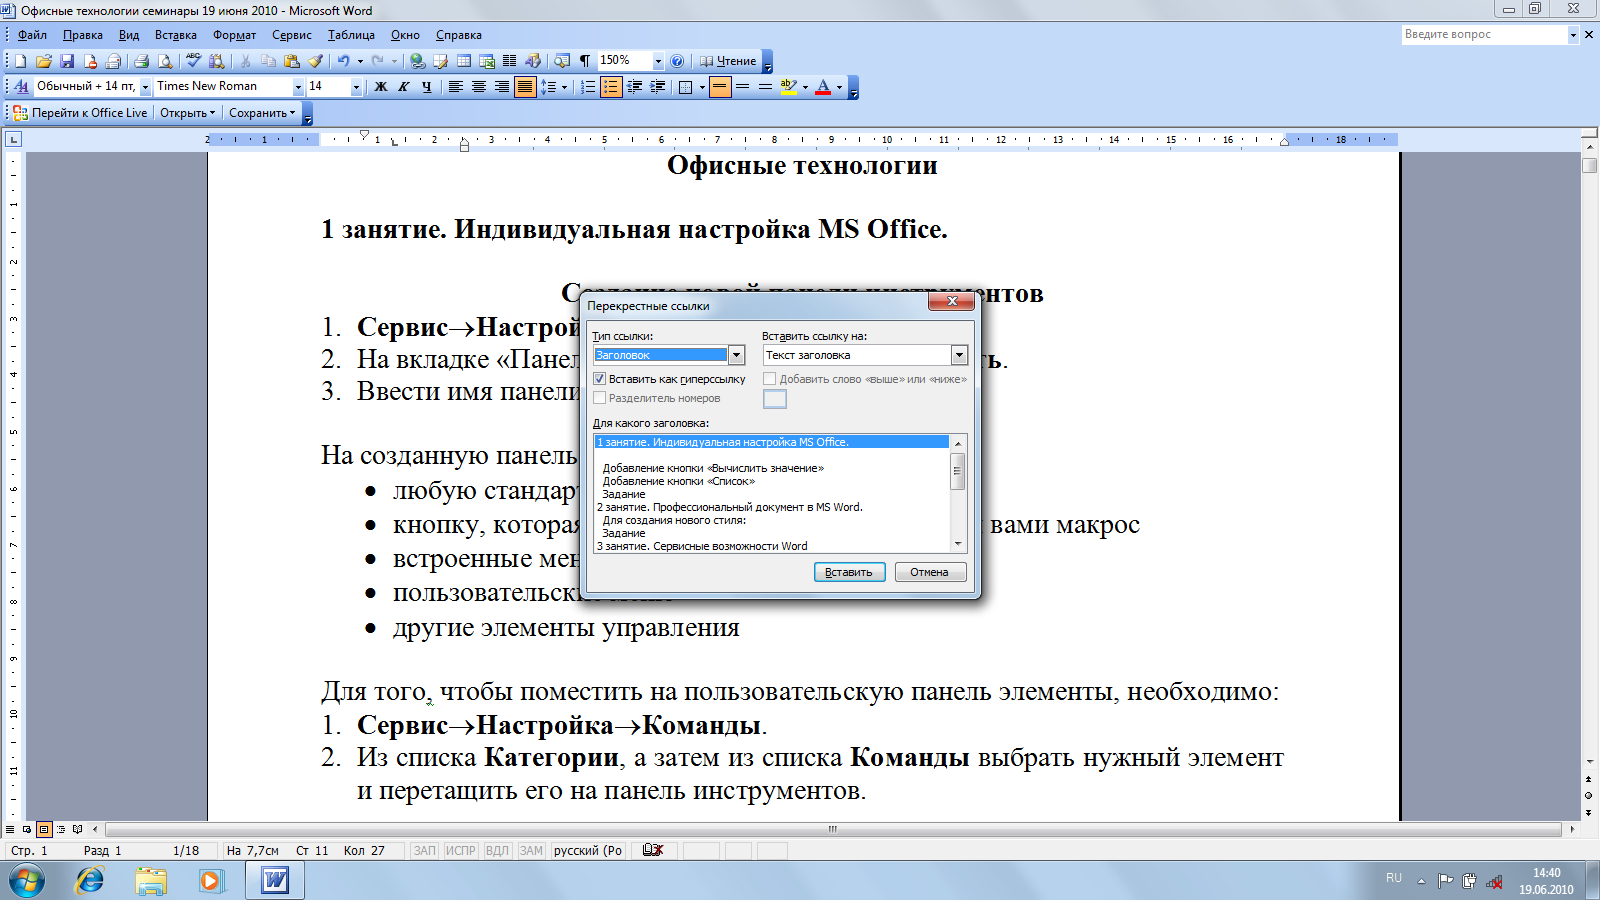
Task: Open zoom 150% dropdown
Action: [x=658, y=61]
